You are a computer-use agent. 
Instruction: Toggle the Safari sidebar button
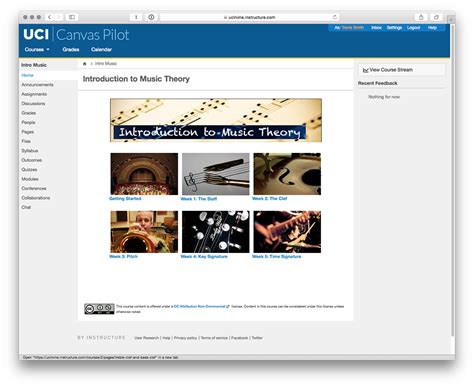[x=72, y=17]
